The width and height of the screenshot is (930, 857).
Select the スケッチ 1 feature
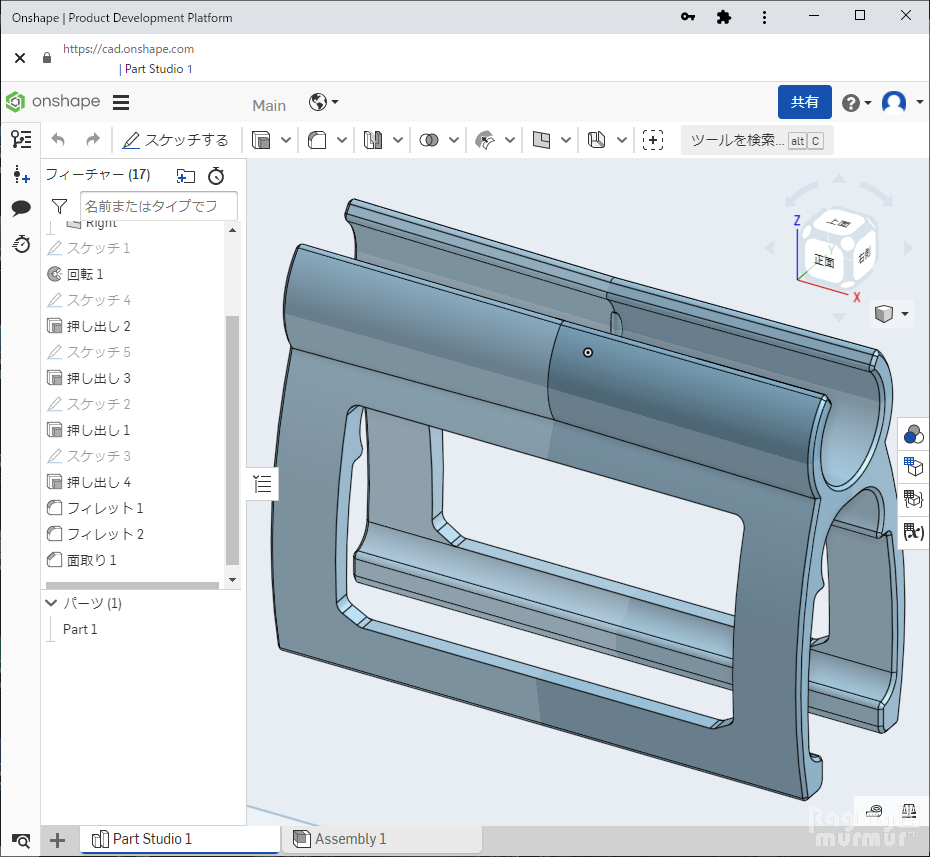pos(98,248)
